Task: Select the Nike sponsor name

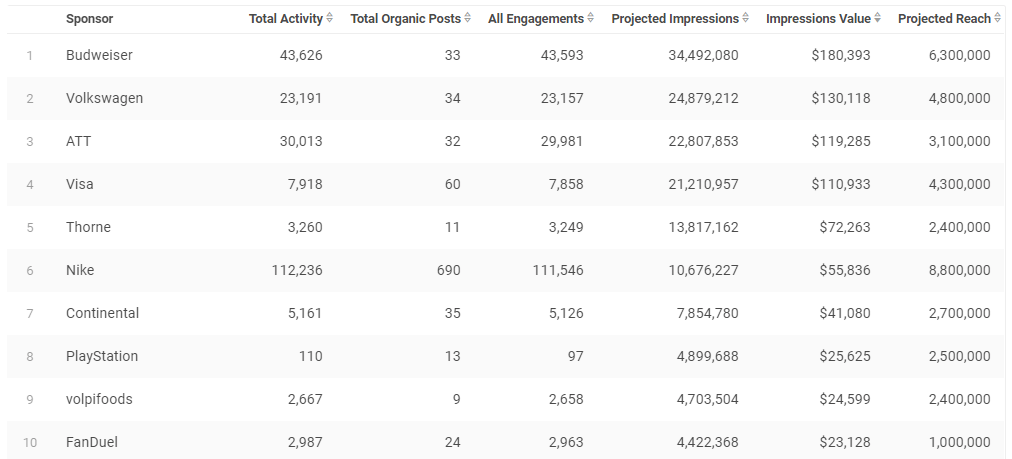Action: coord(80,270)
